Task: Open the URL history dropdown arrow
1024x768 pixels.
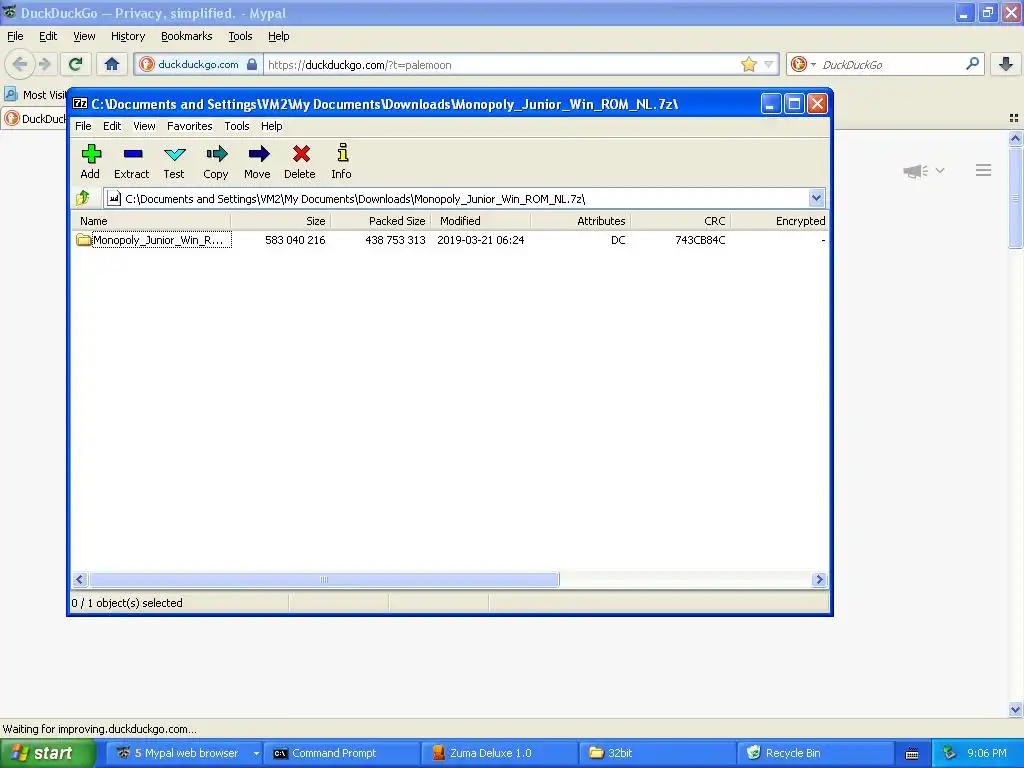Action: tap(769, 64)
